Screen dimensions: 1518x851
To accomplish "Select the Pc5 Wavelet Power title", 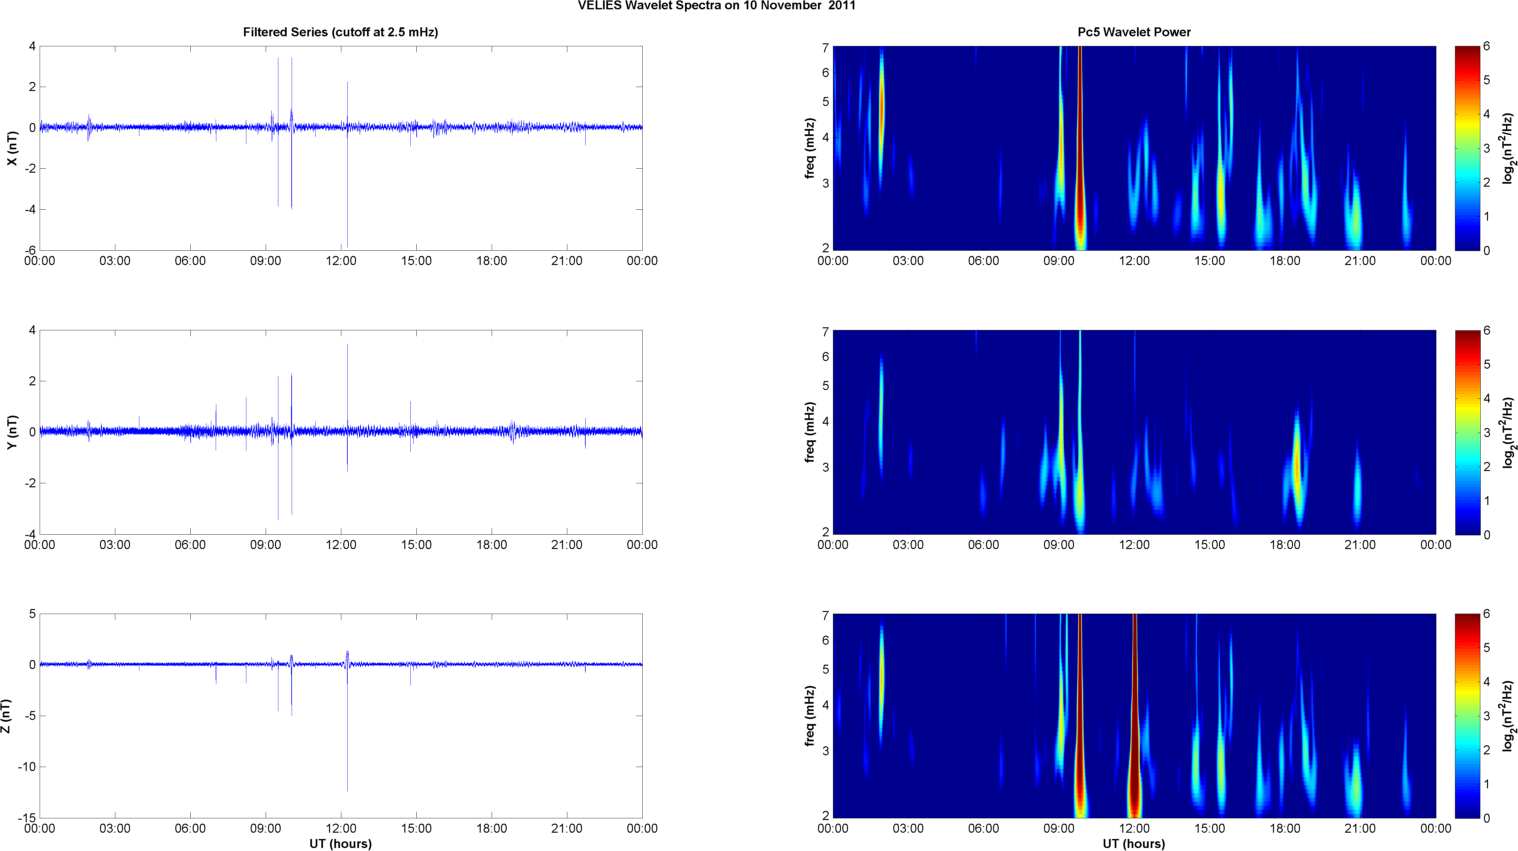I will pos(1133,32).
